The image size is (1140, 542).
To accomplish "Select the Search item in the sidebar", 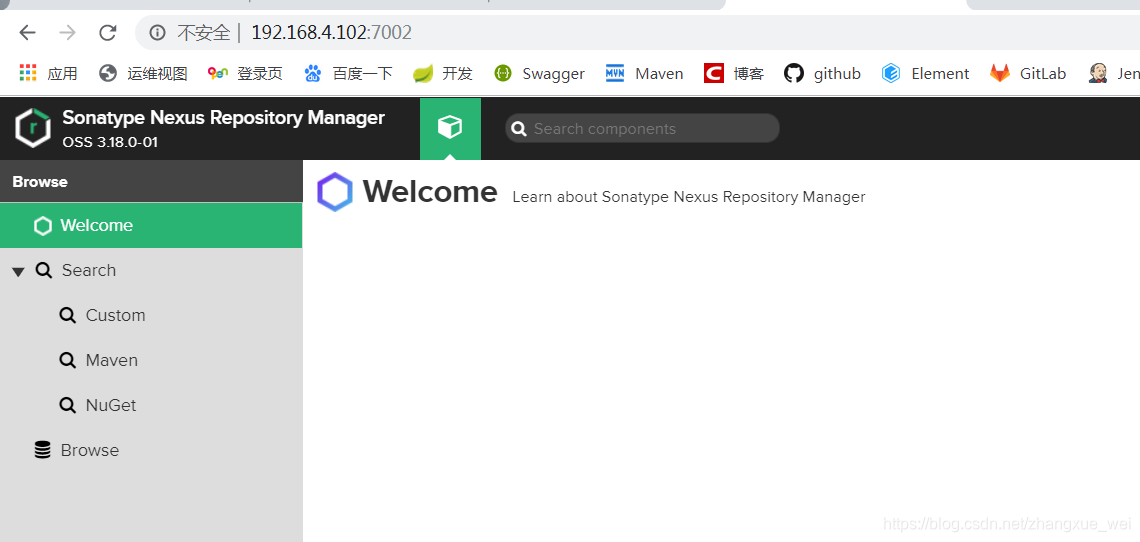I will pyautogui.click(x=151, y=271).
